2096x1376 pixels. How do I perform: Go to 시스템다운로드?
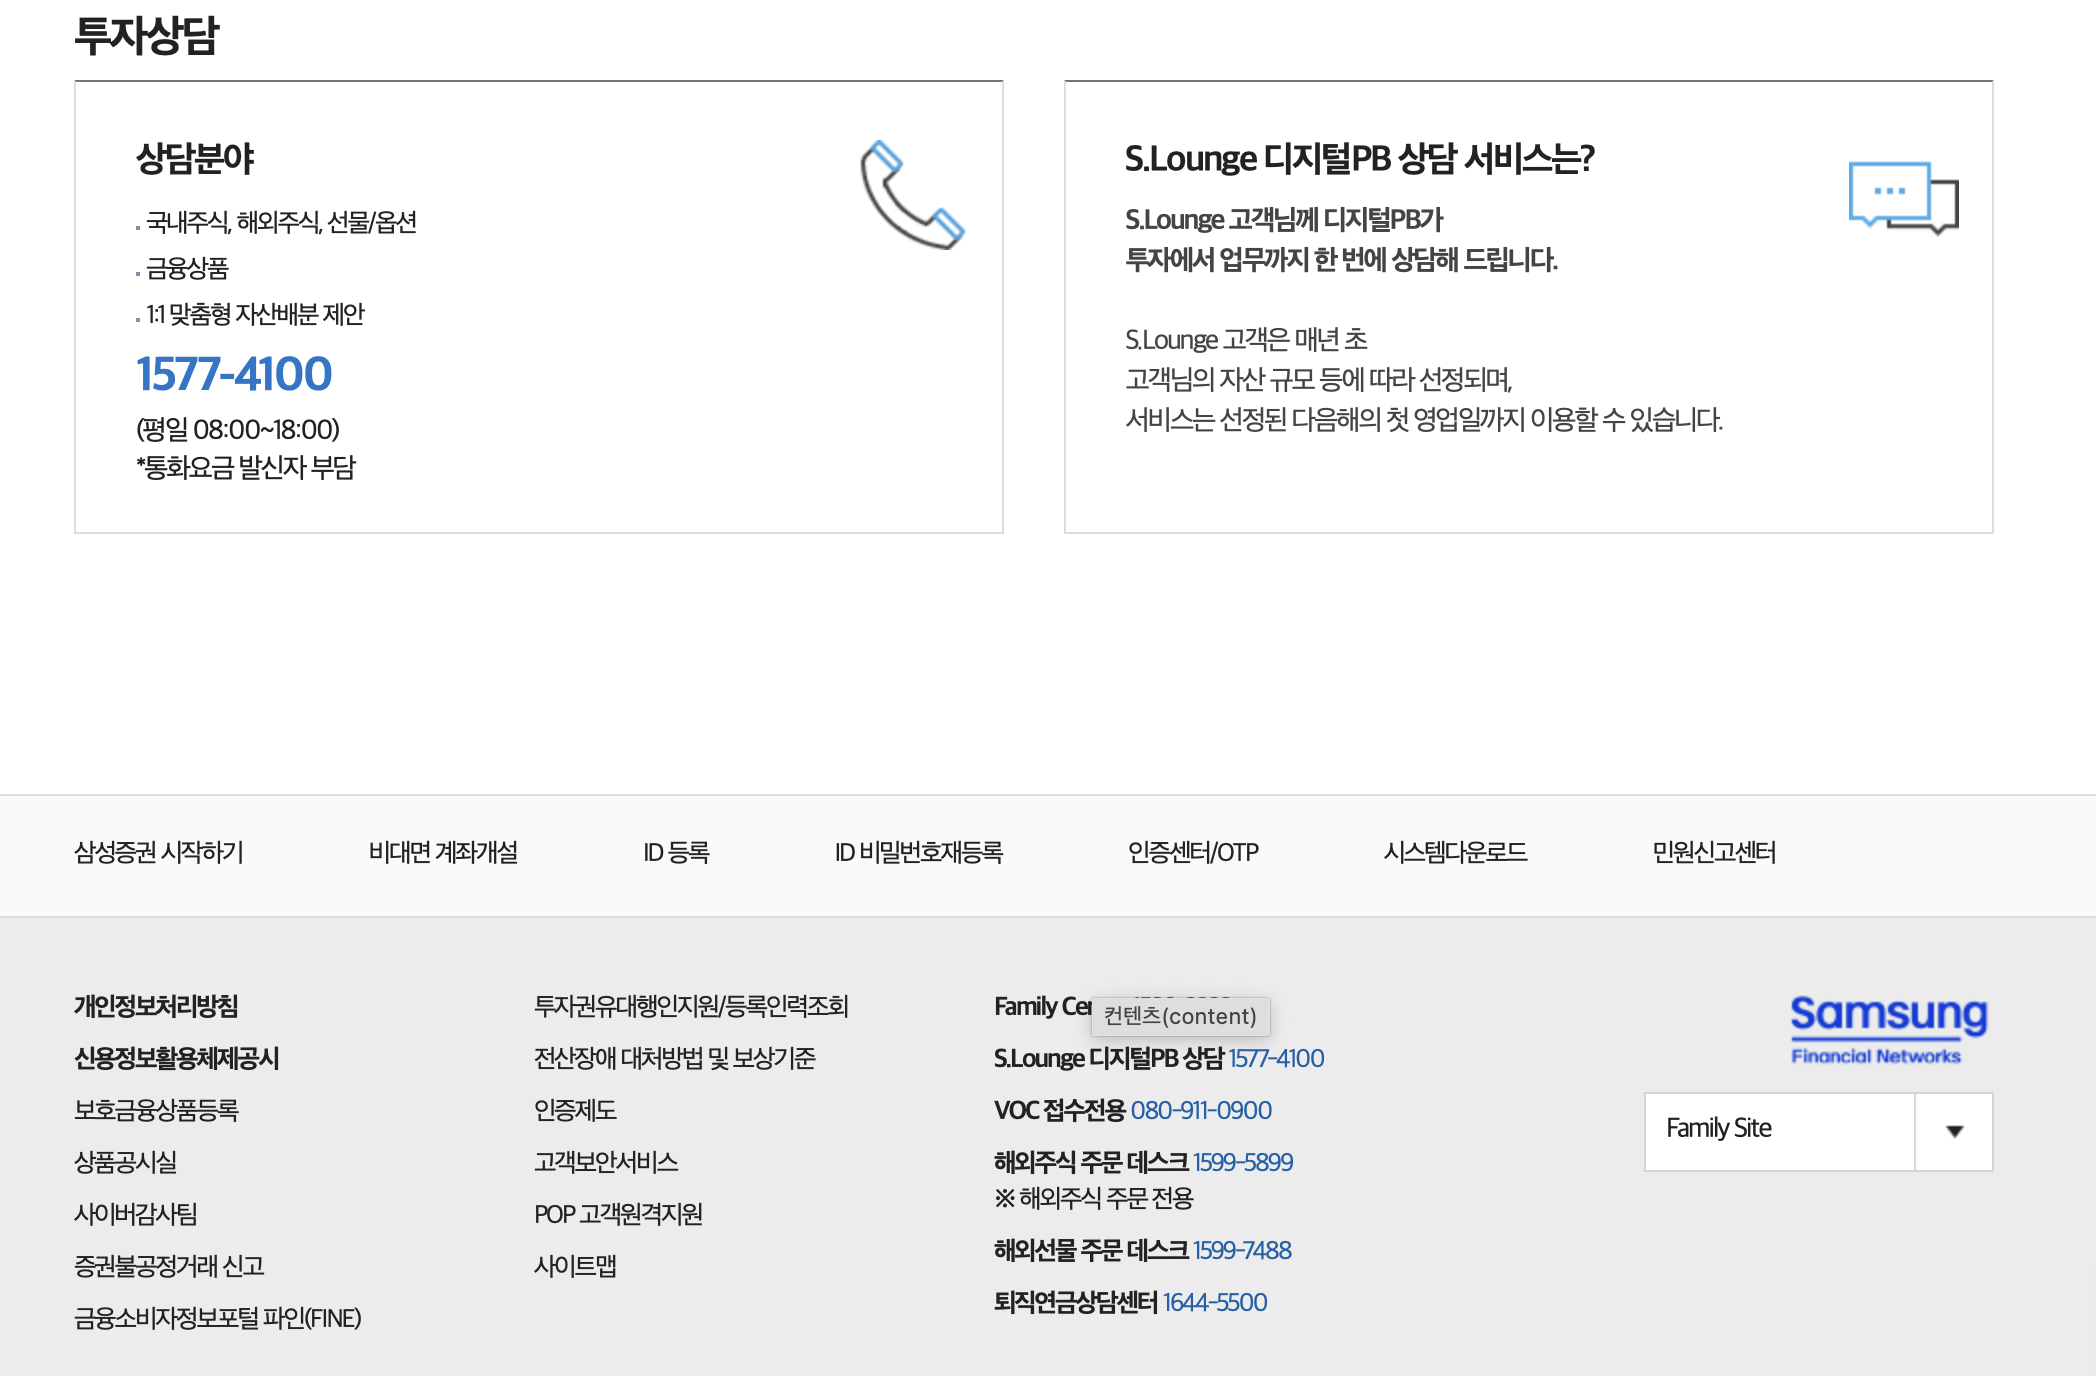pyautogui.click(x=1455, y=853)
